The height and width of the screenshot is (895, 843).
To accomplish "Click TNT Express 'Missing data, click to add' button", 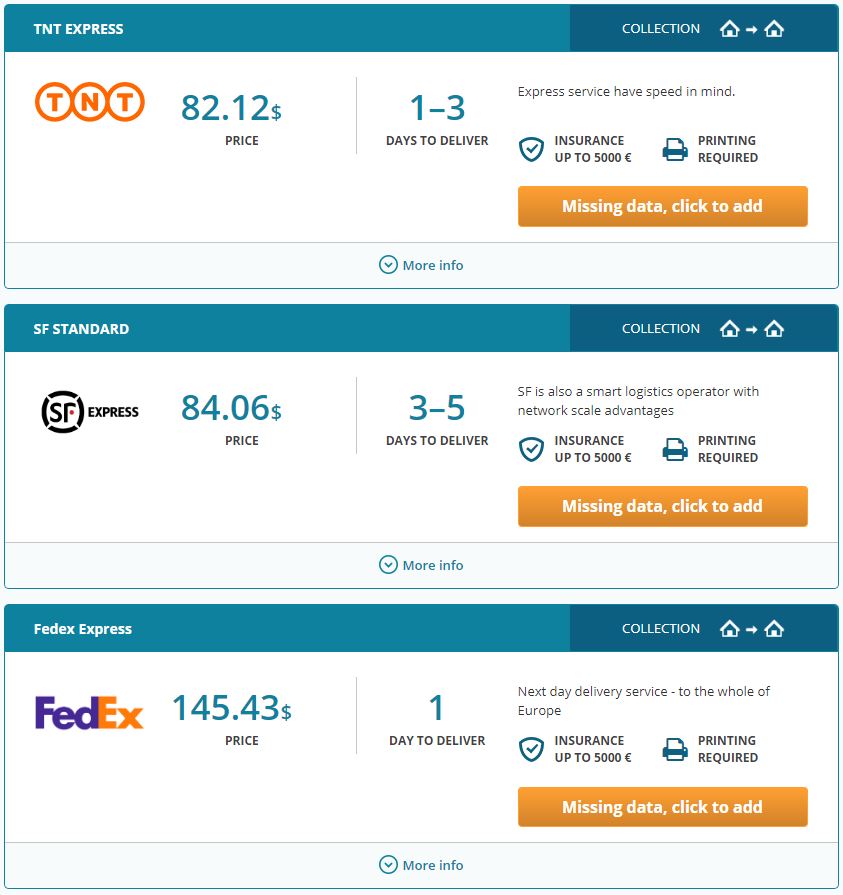I will (663, 206).
